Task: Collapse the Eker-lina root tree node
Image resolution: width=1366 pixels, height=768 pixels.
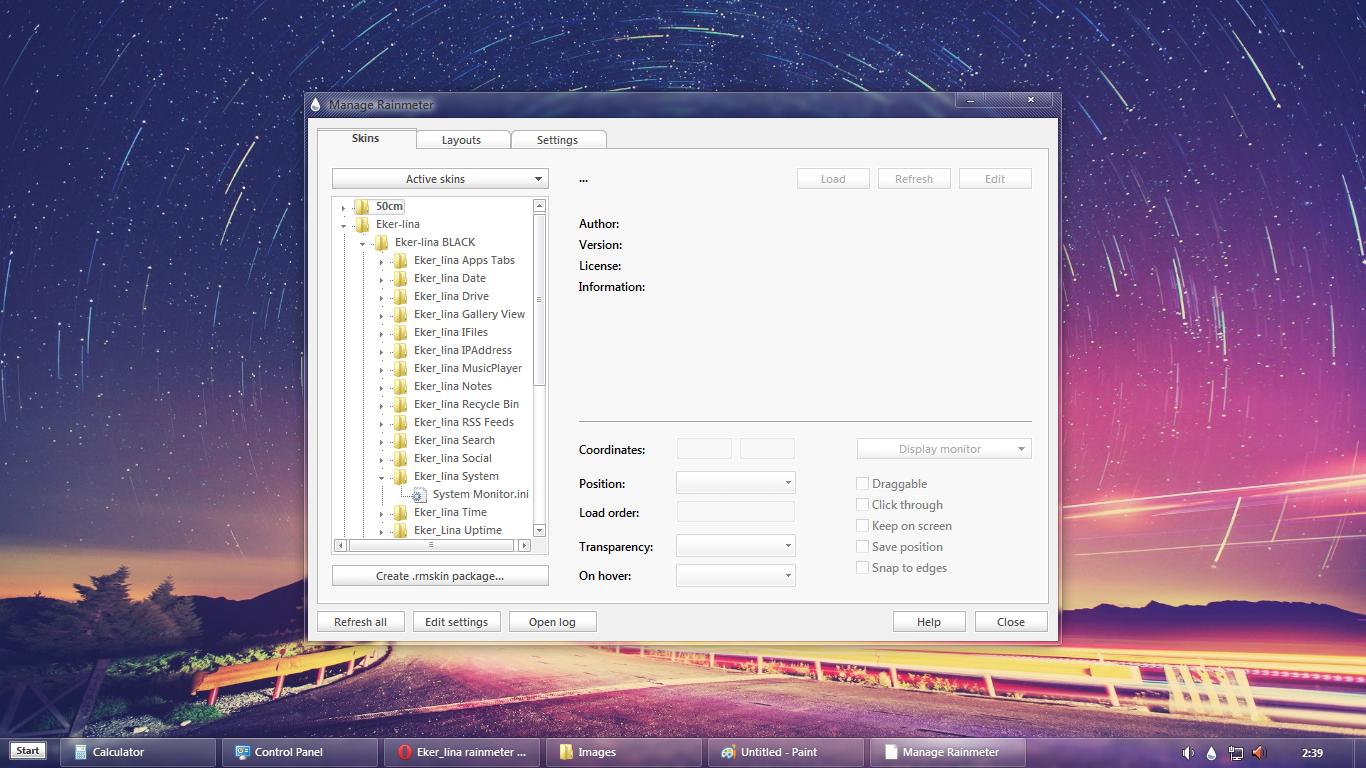Action: 343,226
